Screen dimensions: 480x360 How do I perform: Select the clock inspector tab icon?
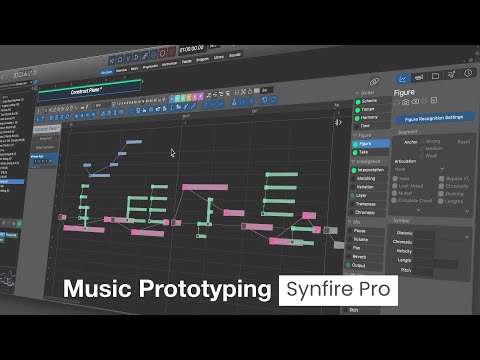[x=468, y=73]
